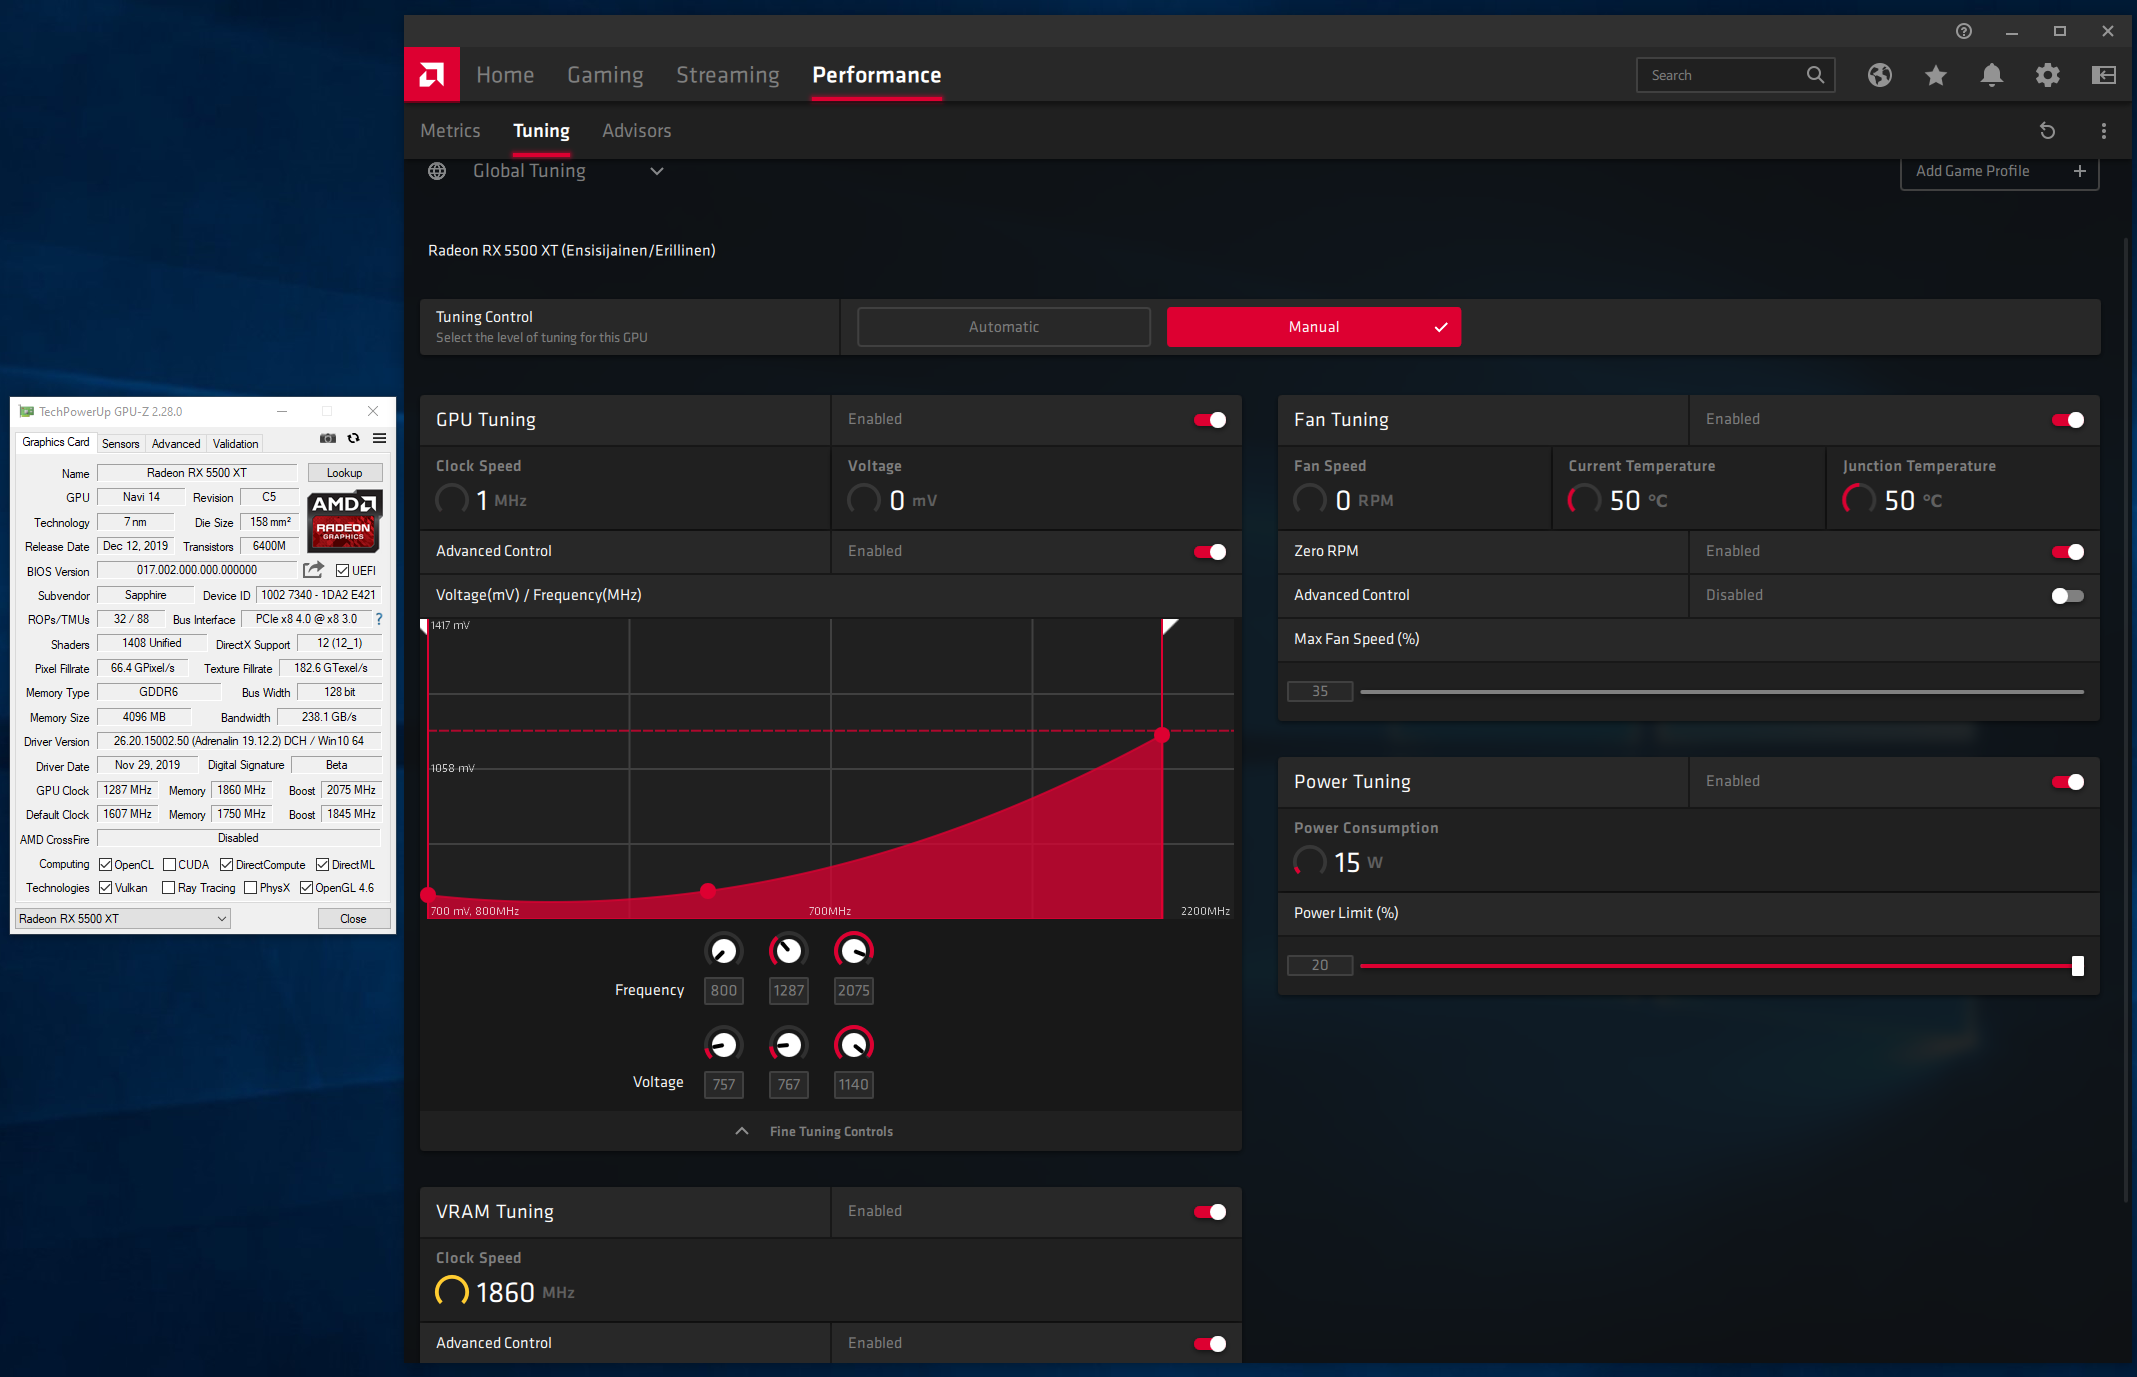This screenshot has height=1377, width=2137.
Task: Open the Home tab
Action: click(x=505, y=75)
